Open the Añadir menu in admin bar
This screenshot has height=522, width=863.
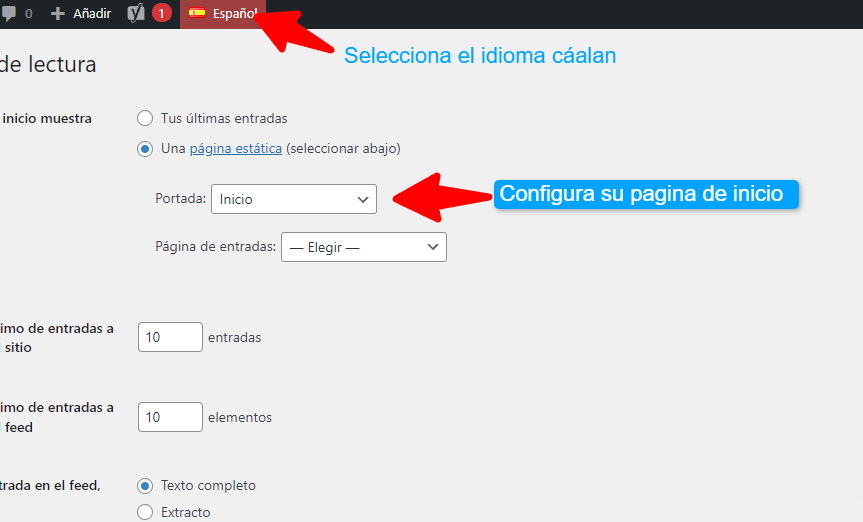click(x=81, y=13)
